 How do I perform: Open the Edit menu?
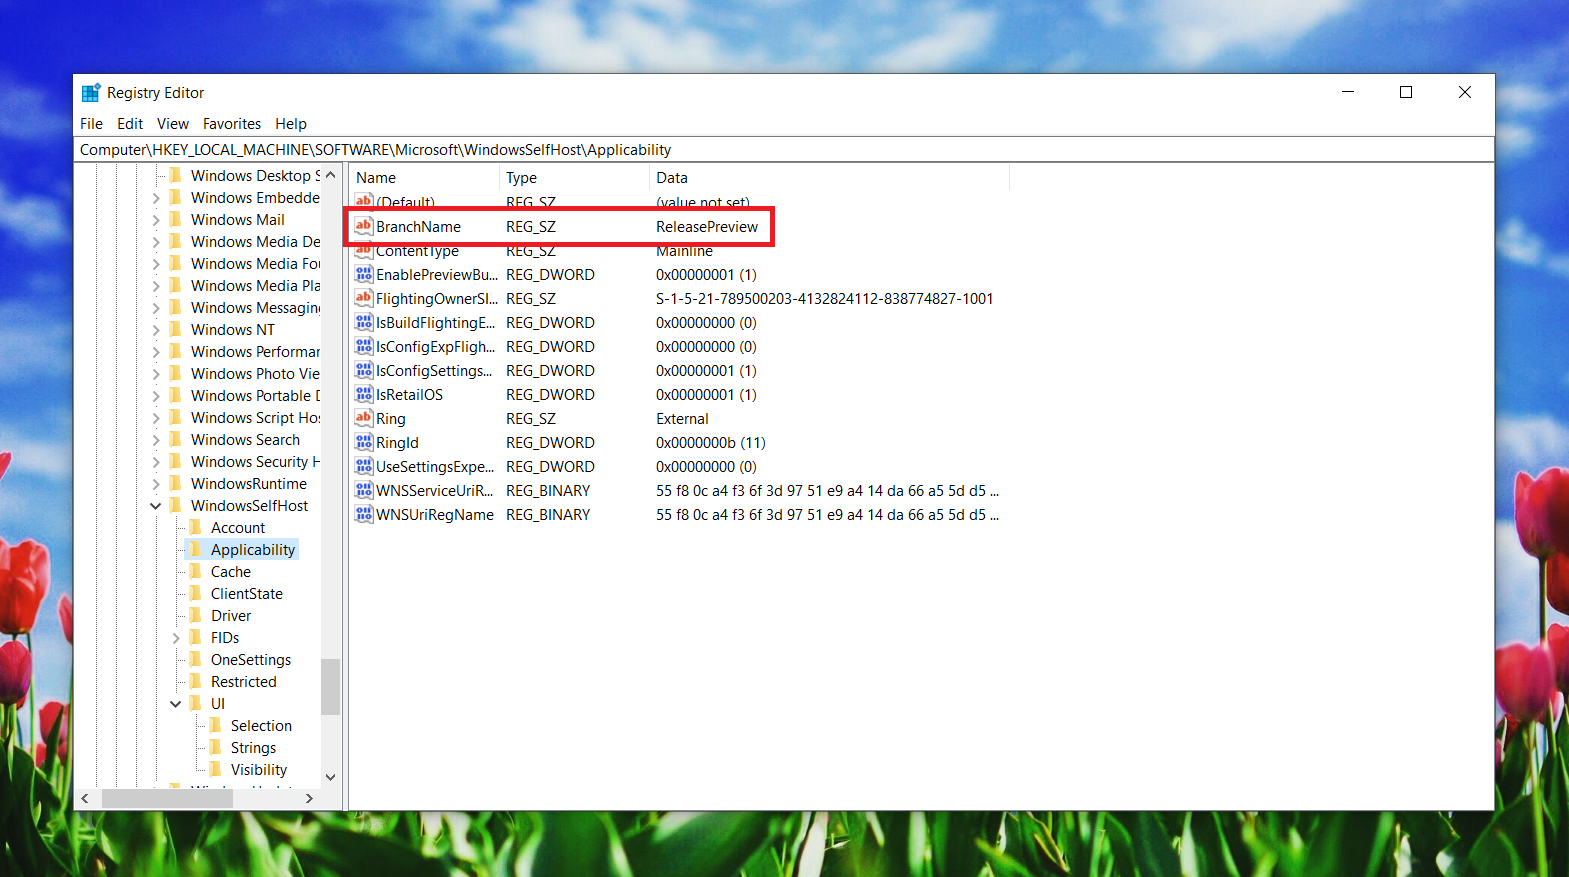130,124
